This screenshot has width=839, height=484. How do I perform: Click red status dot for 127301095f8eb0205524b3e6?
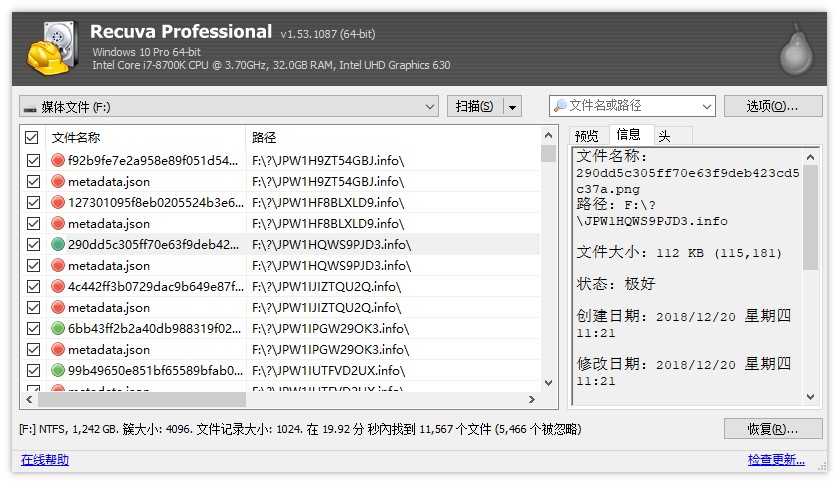(58, 202)
